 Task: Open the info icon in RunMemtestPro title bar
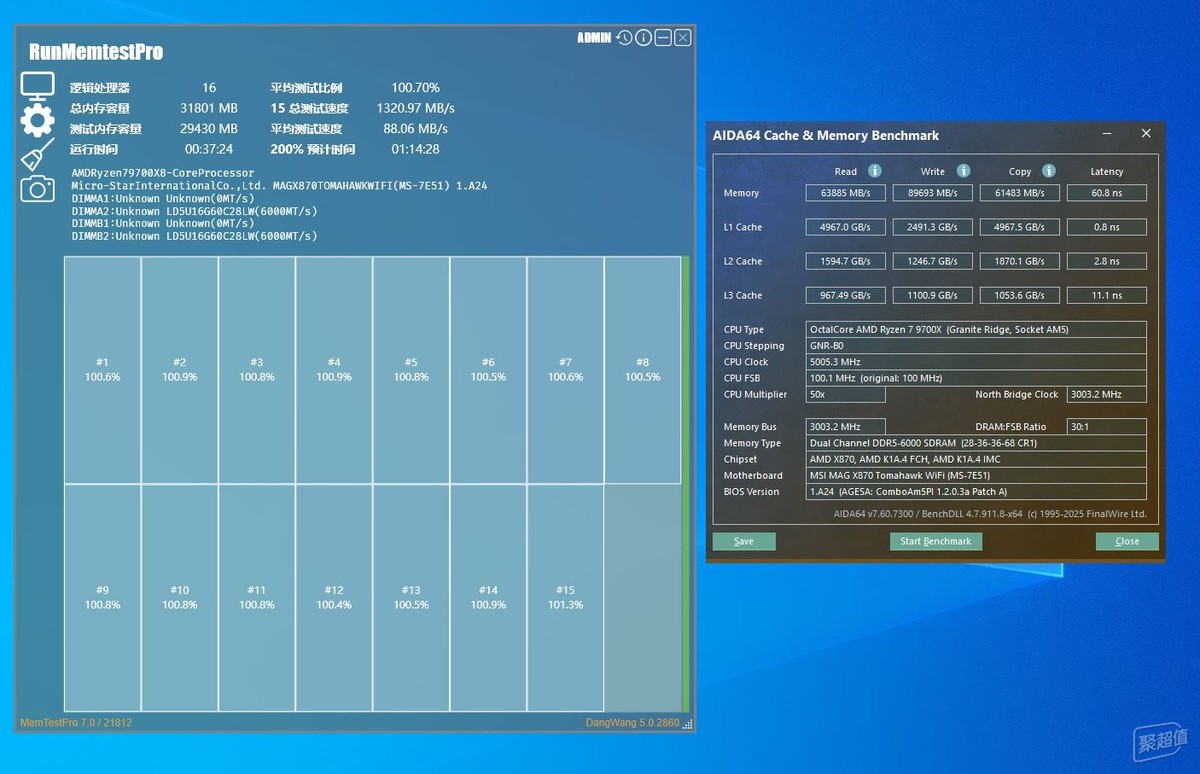[643, 38]
